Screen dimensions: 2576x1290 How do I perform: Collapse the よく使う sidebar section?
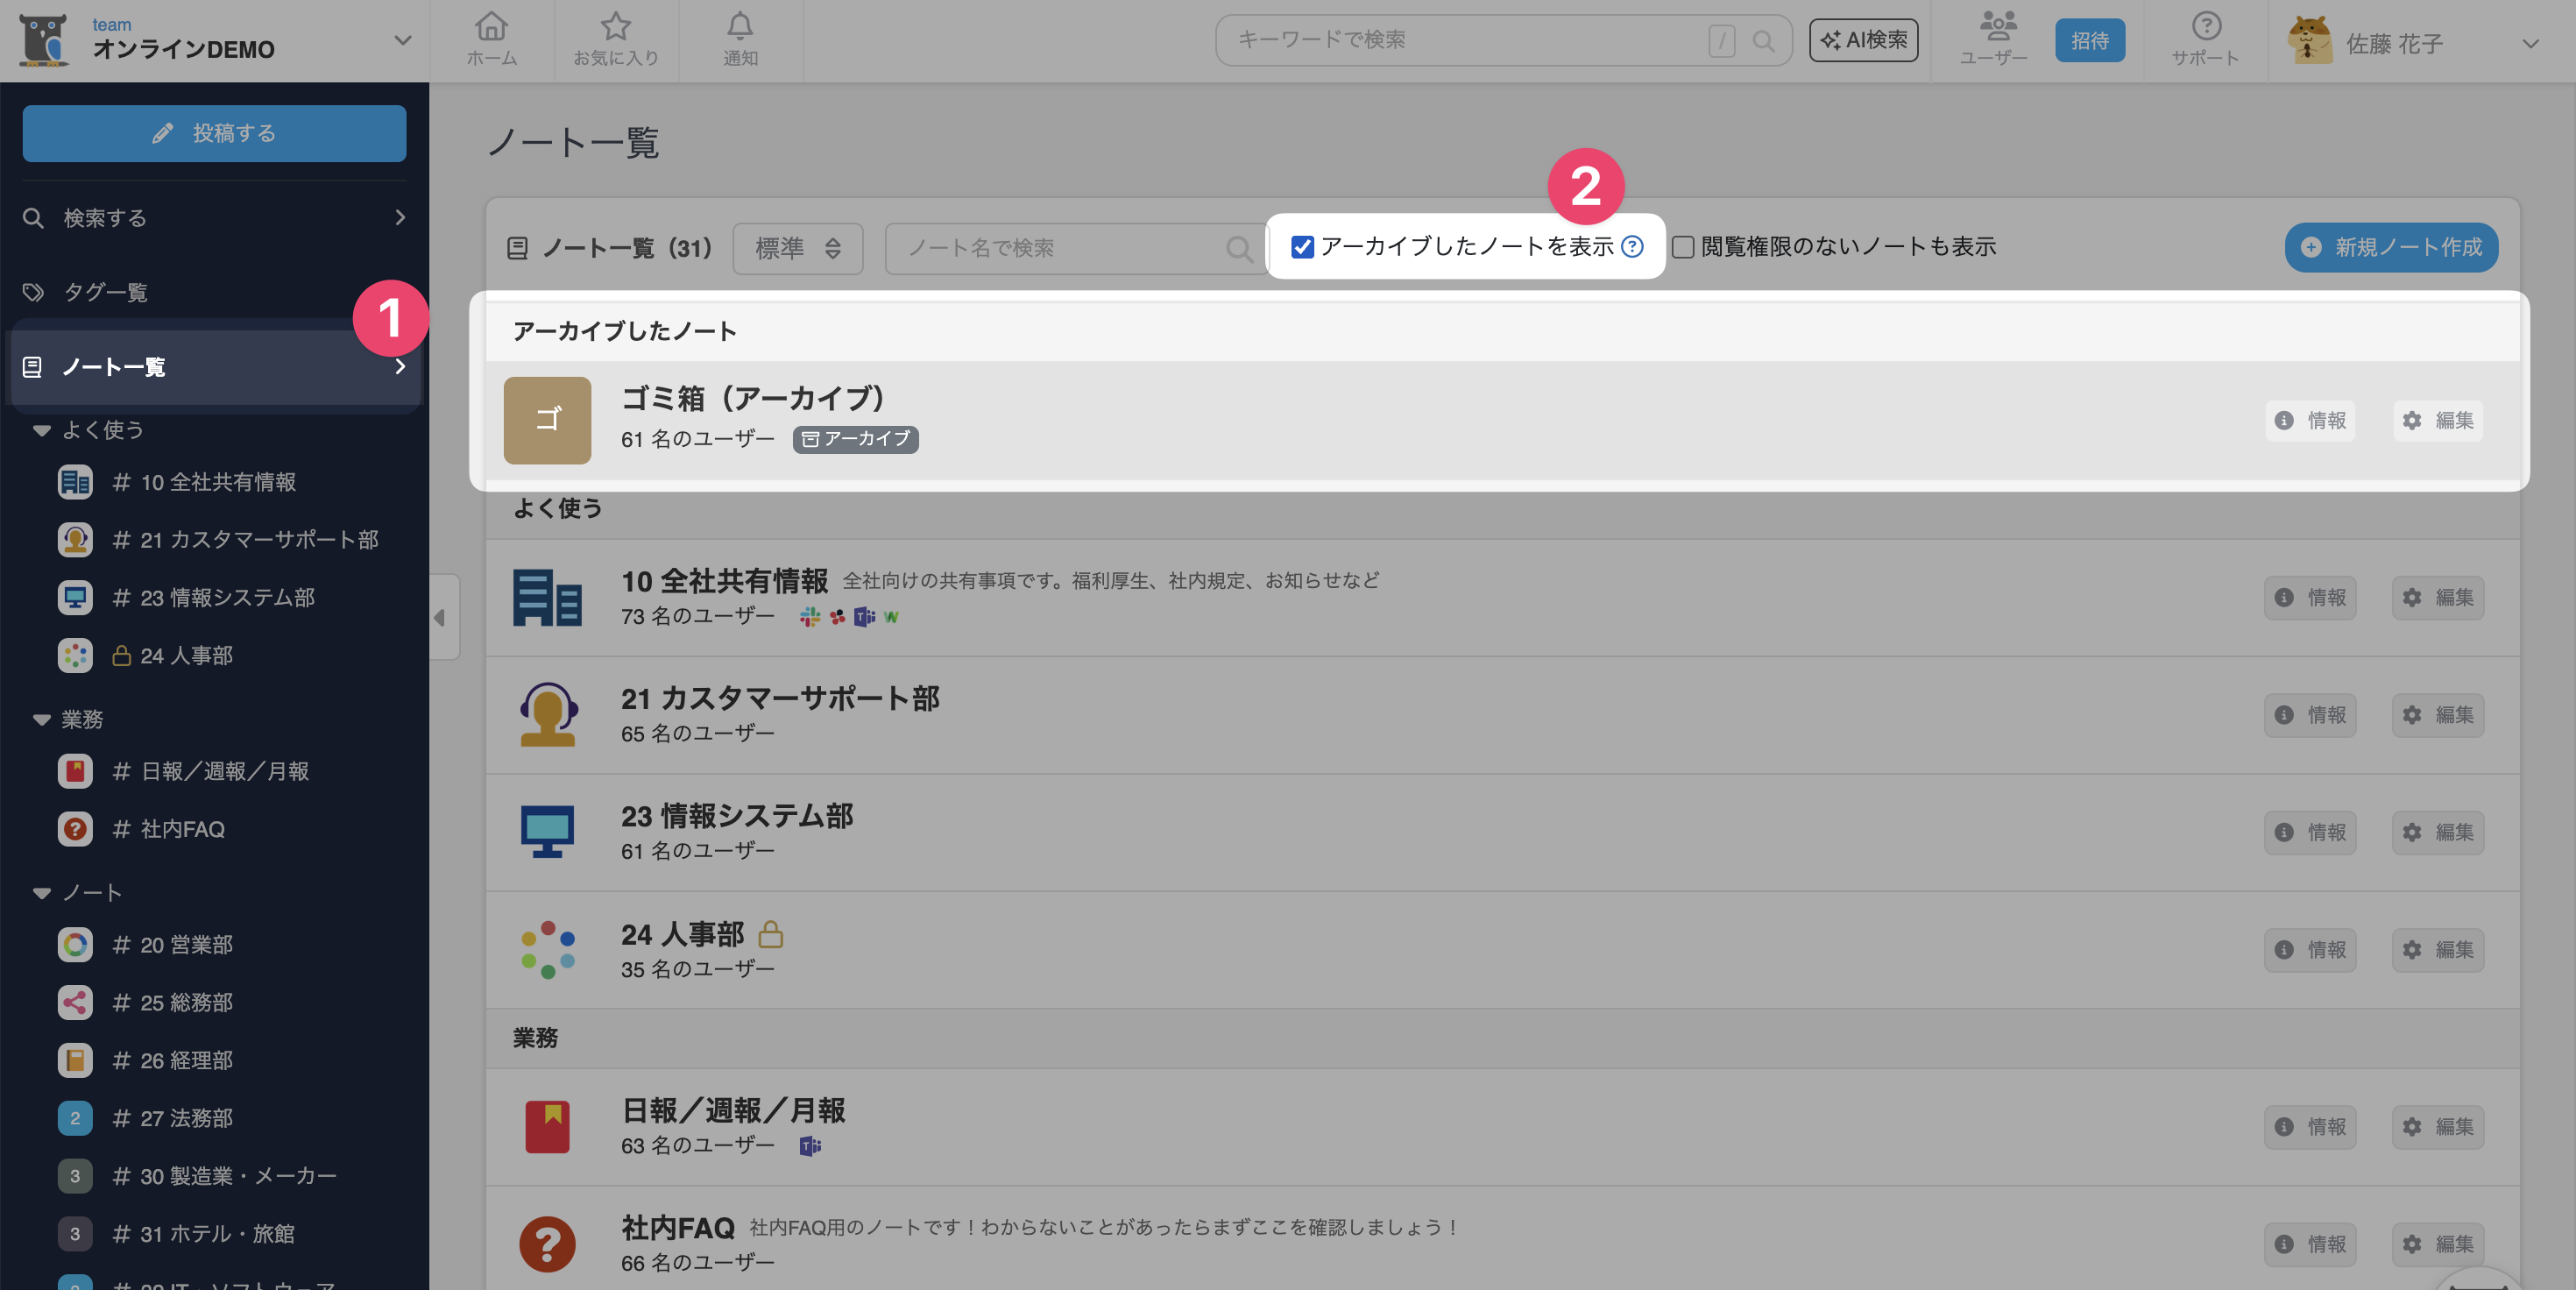42,430
